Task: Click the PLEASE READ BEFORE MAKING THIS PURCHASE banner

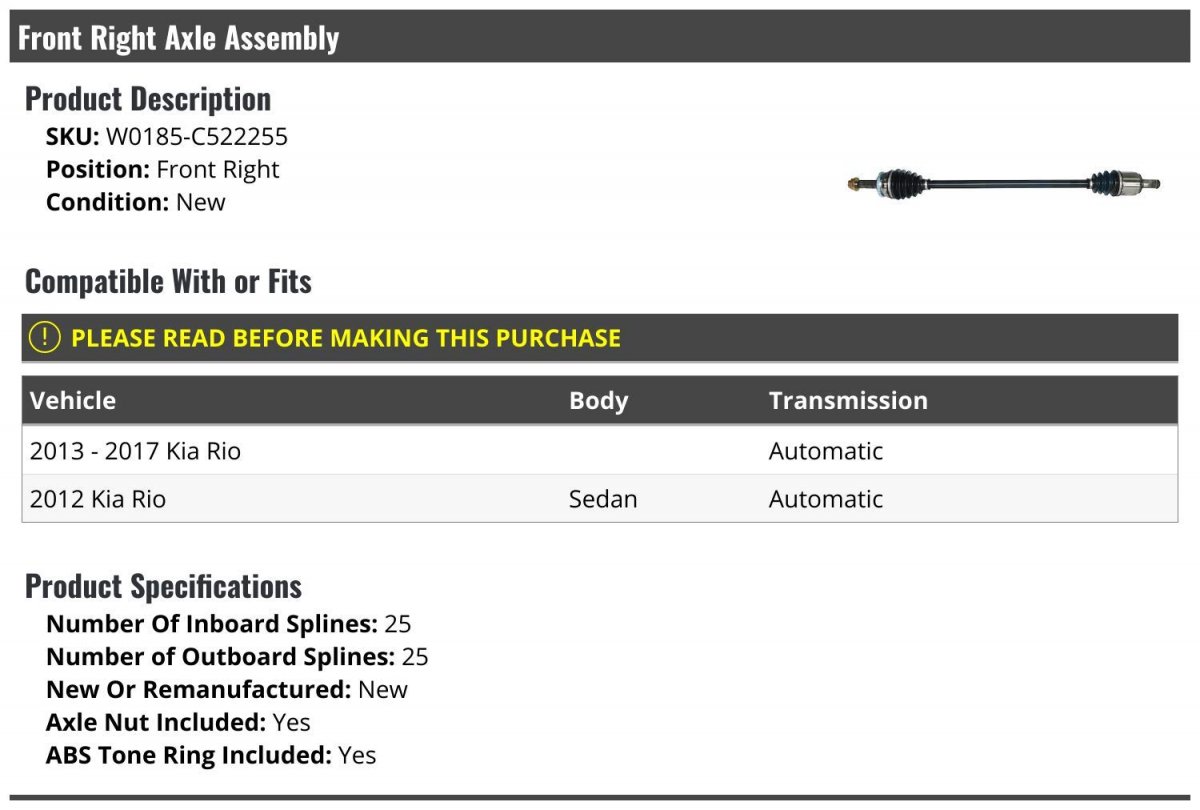Action: point(346,338)
